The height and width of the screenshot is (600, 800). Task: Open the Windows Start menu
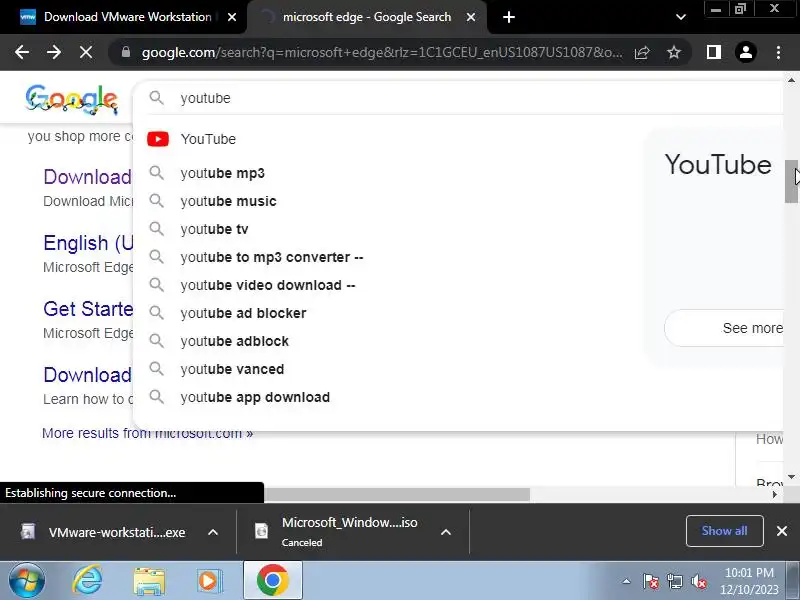(x=27, y=581)
